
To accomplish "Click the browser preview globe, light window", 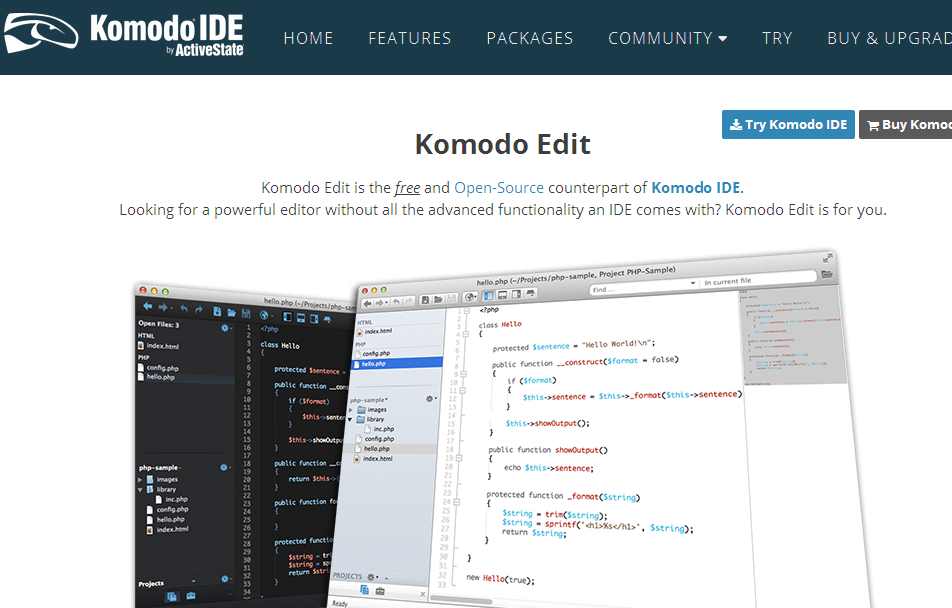I will point(469,297).
